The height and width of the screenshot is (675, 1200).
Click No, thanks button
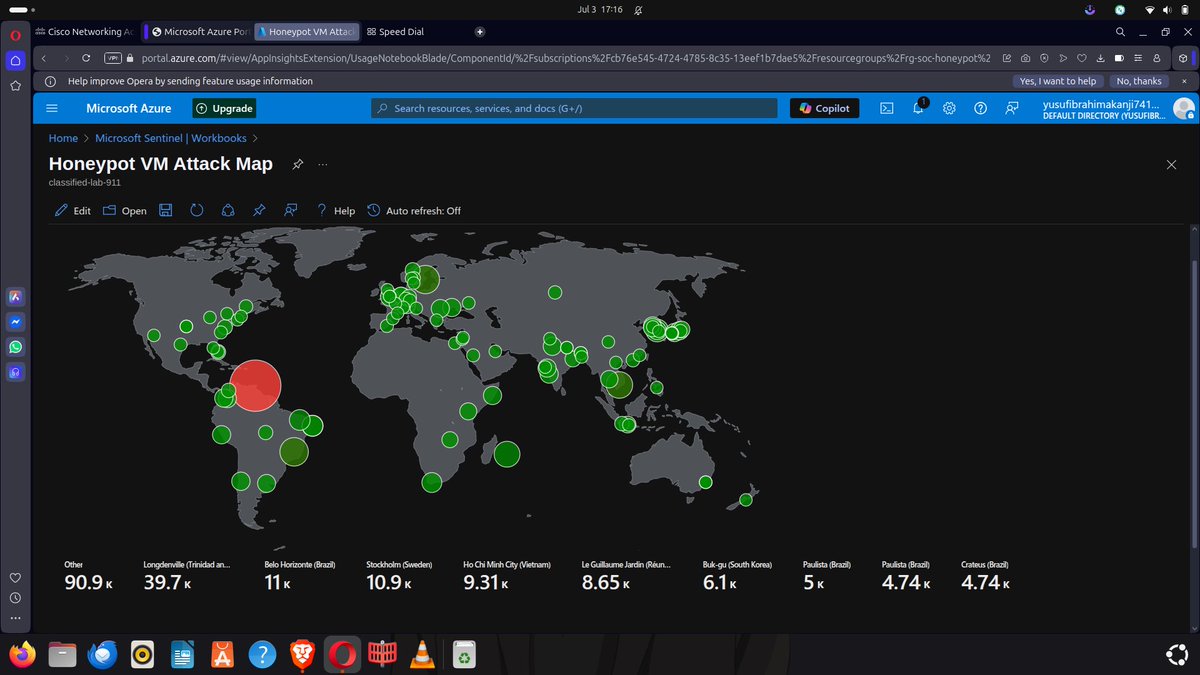(x=1139, y=81)
